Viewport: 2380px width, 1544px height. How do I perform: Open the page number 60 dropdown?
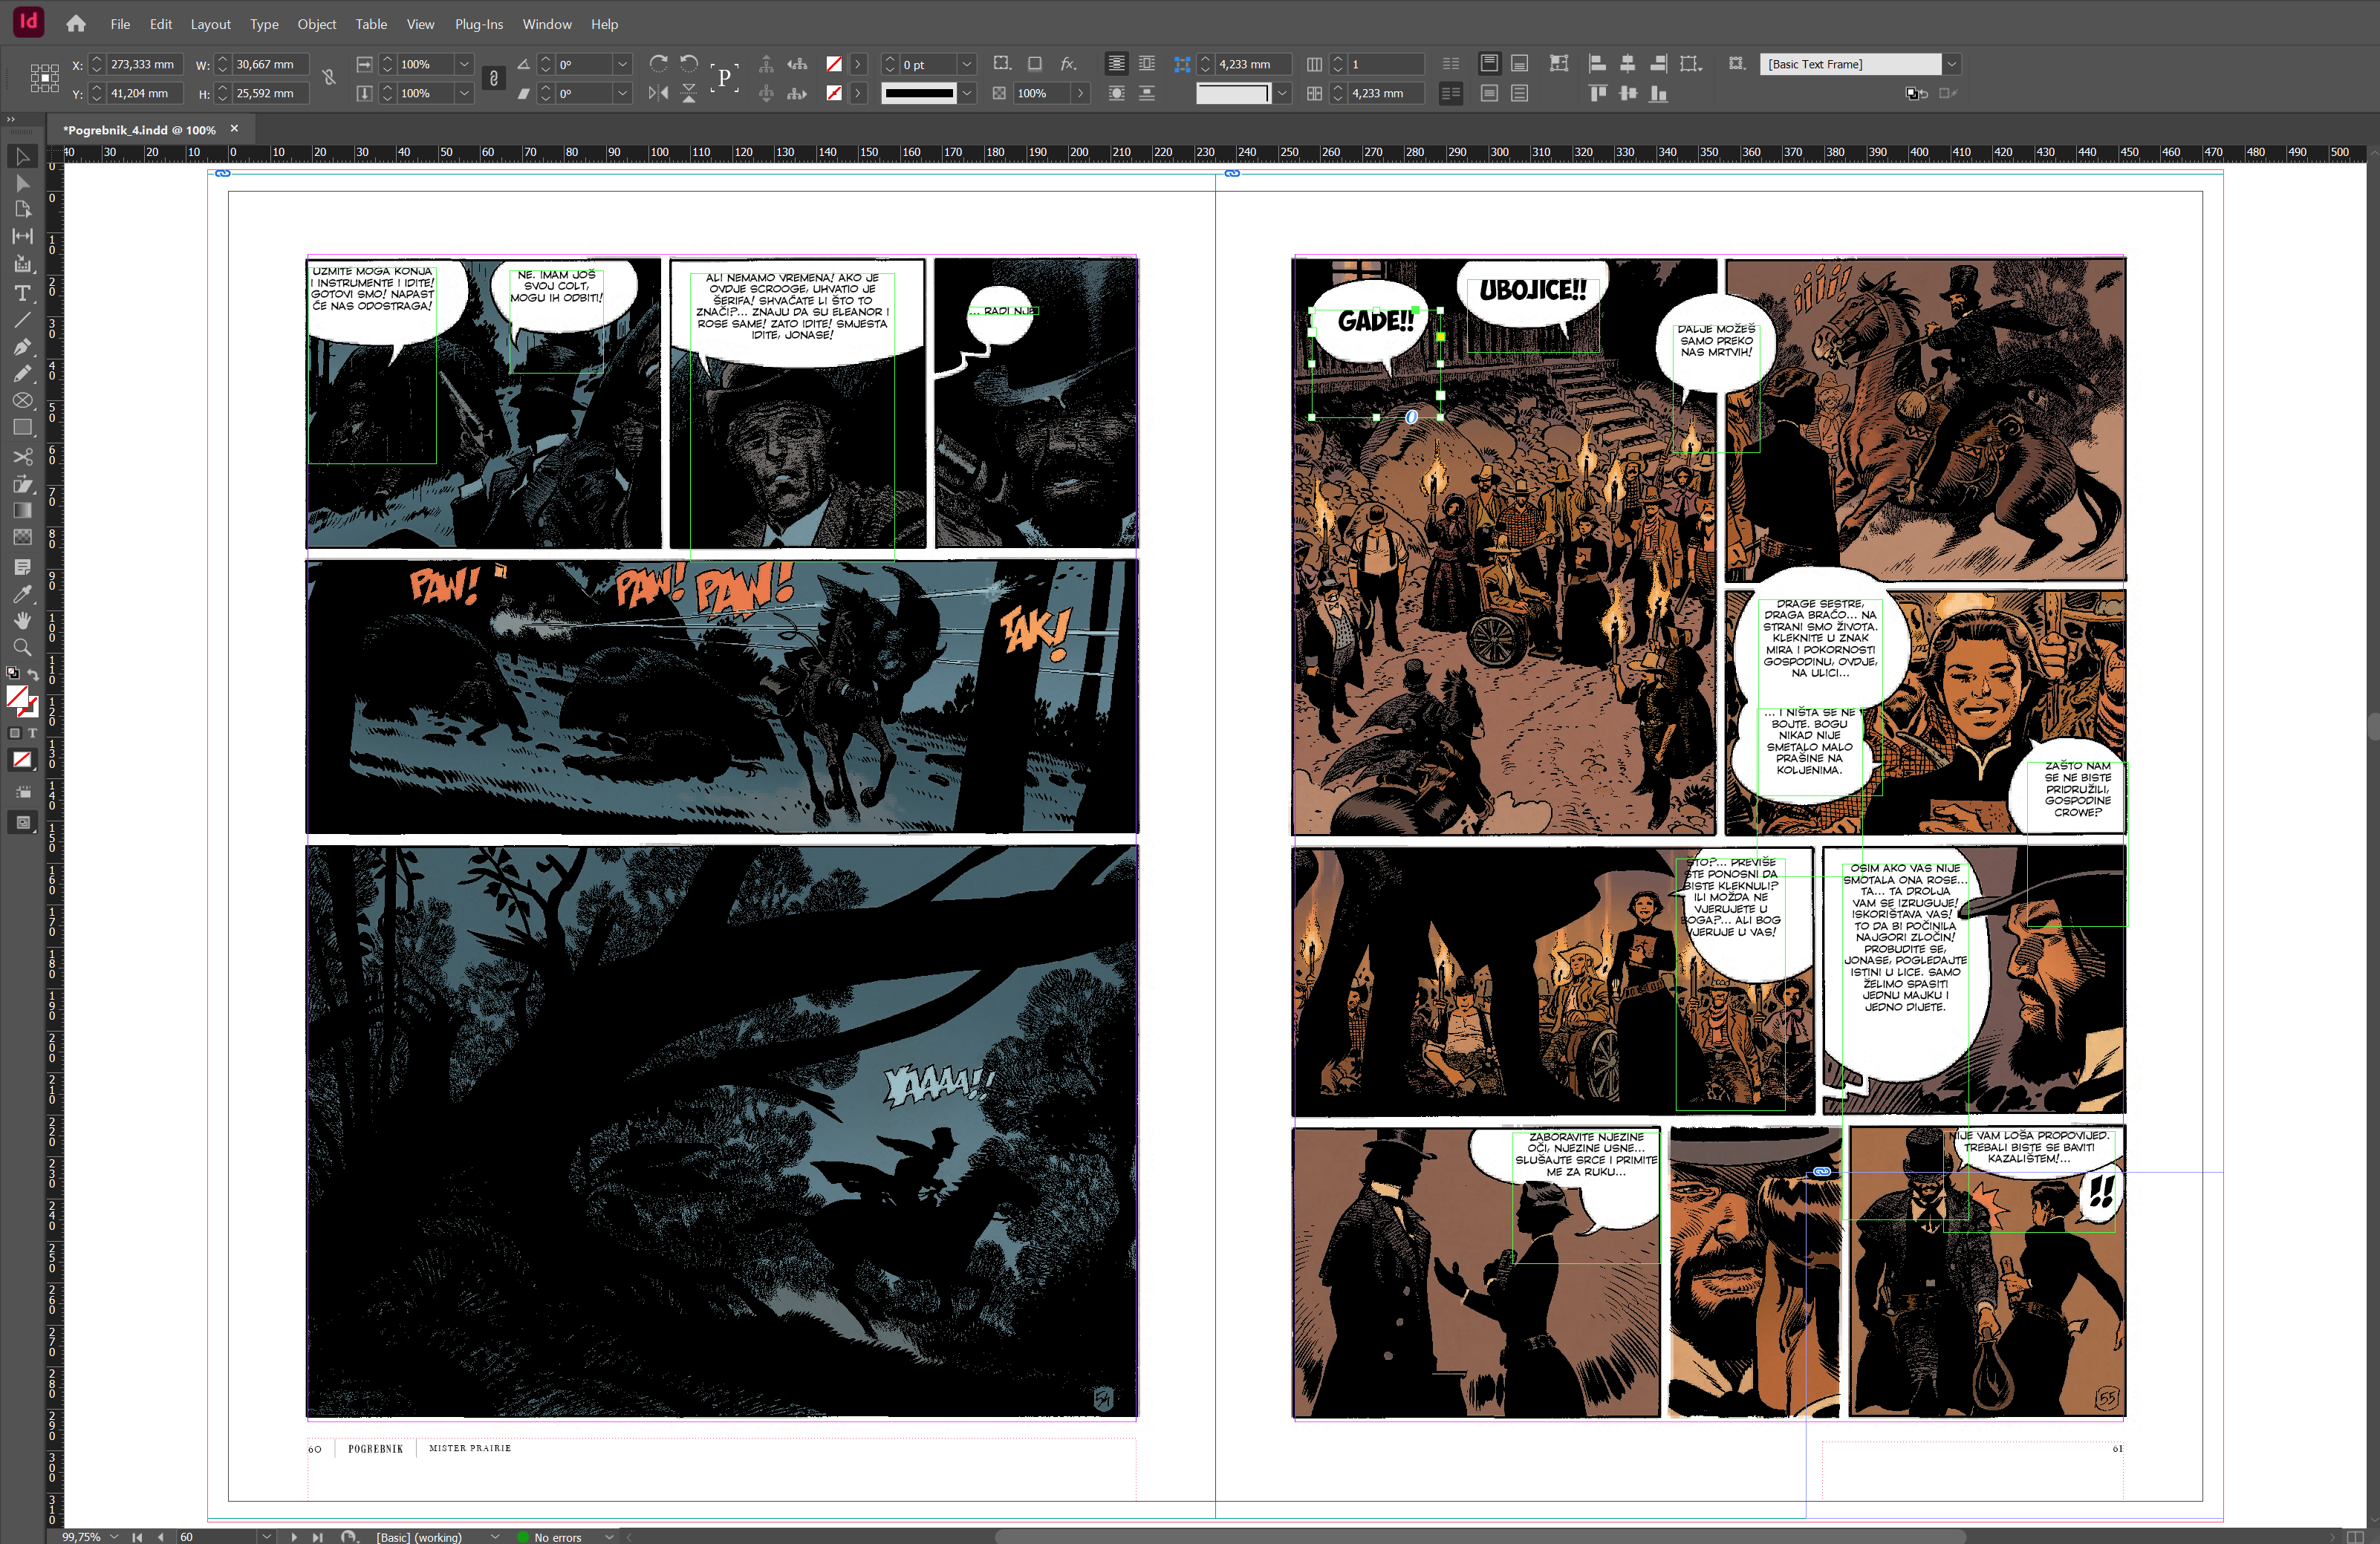point(266,1537)
